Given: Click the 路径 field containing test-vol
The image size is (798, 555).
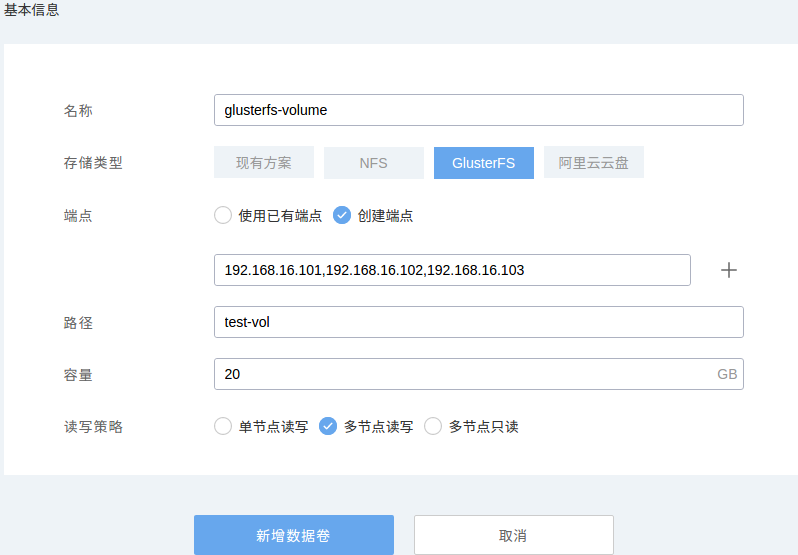Looking at the screenshot, I should (478, 322).
